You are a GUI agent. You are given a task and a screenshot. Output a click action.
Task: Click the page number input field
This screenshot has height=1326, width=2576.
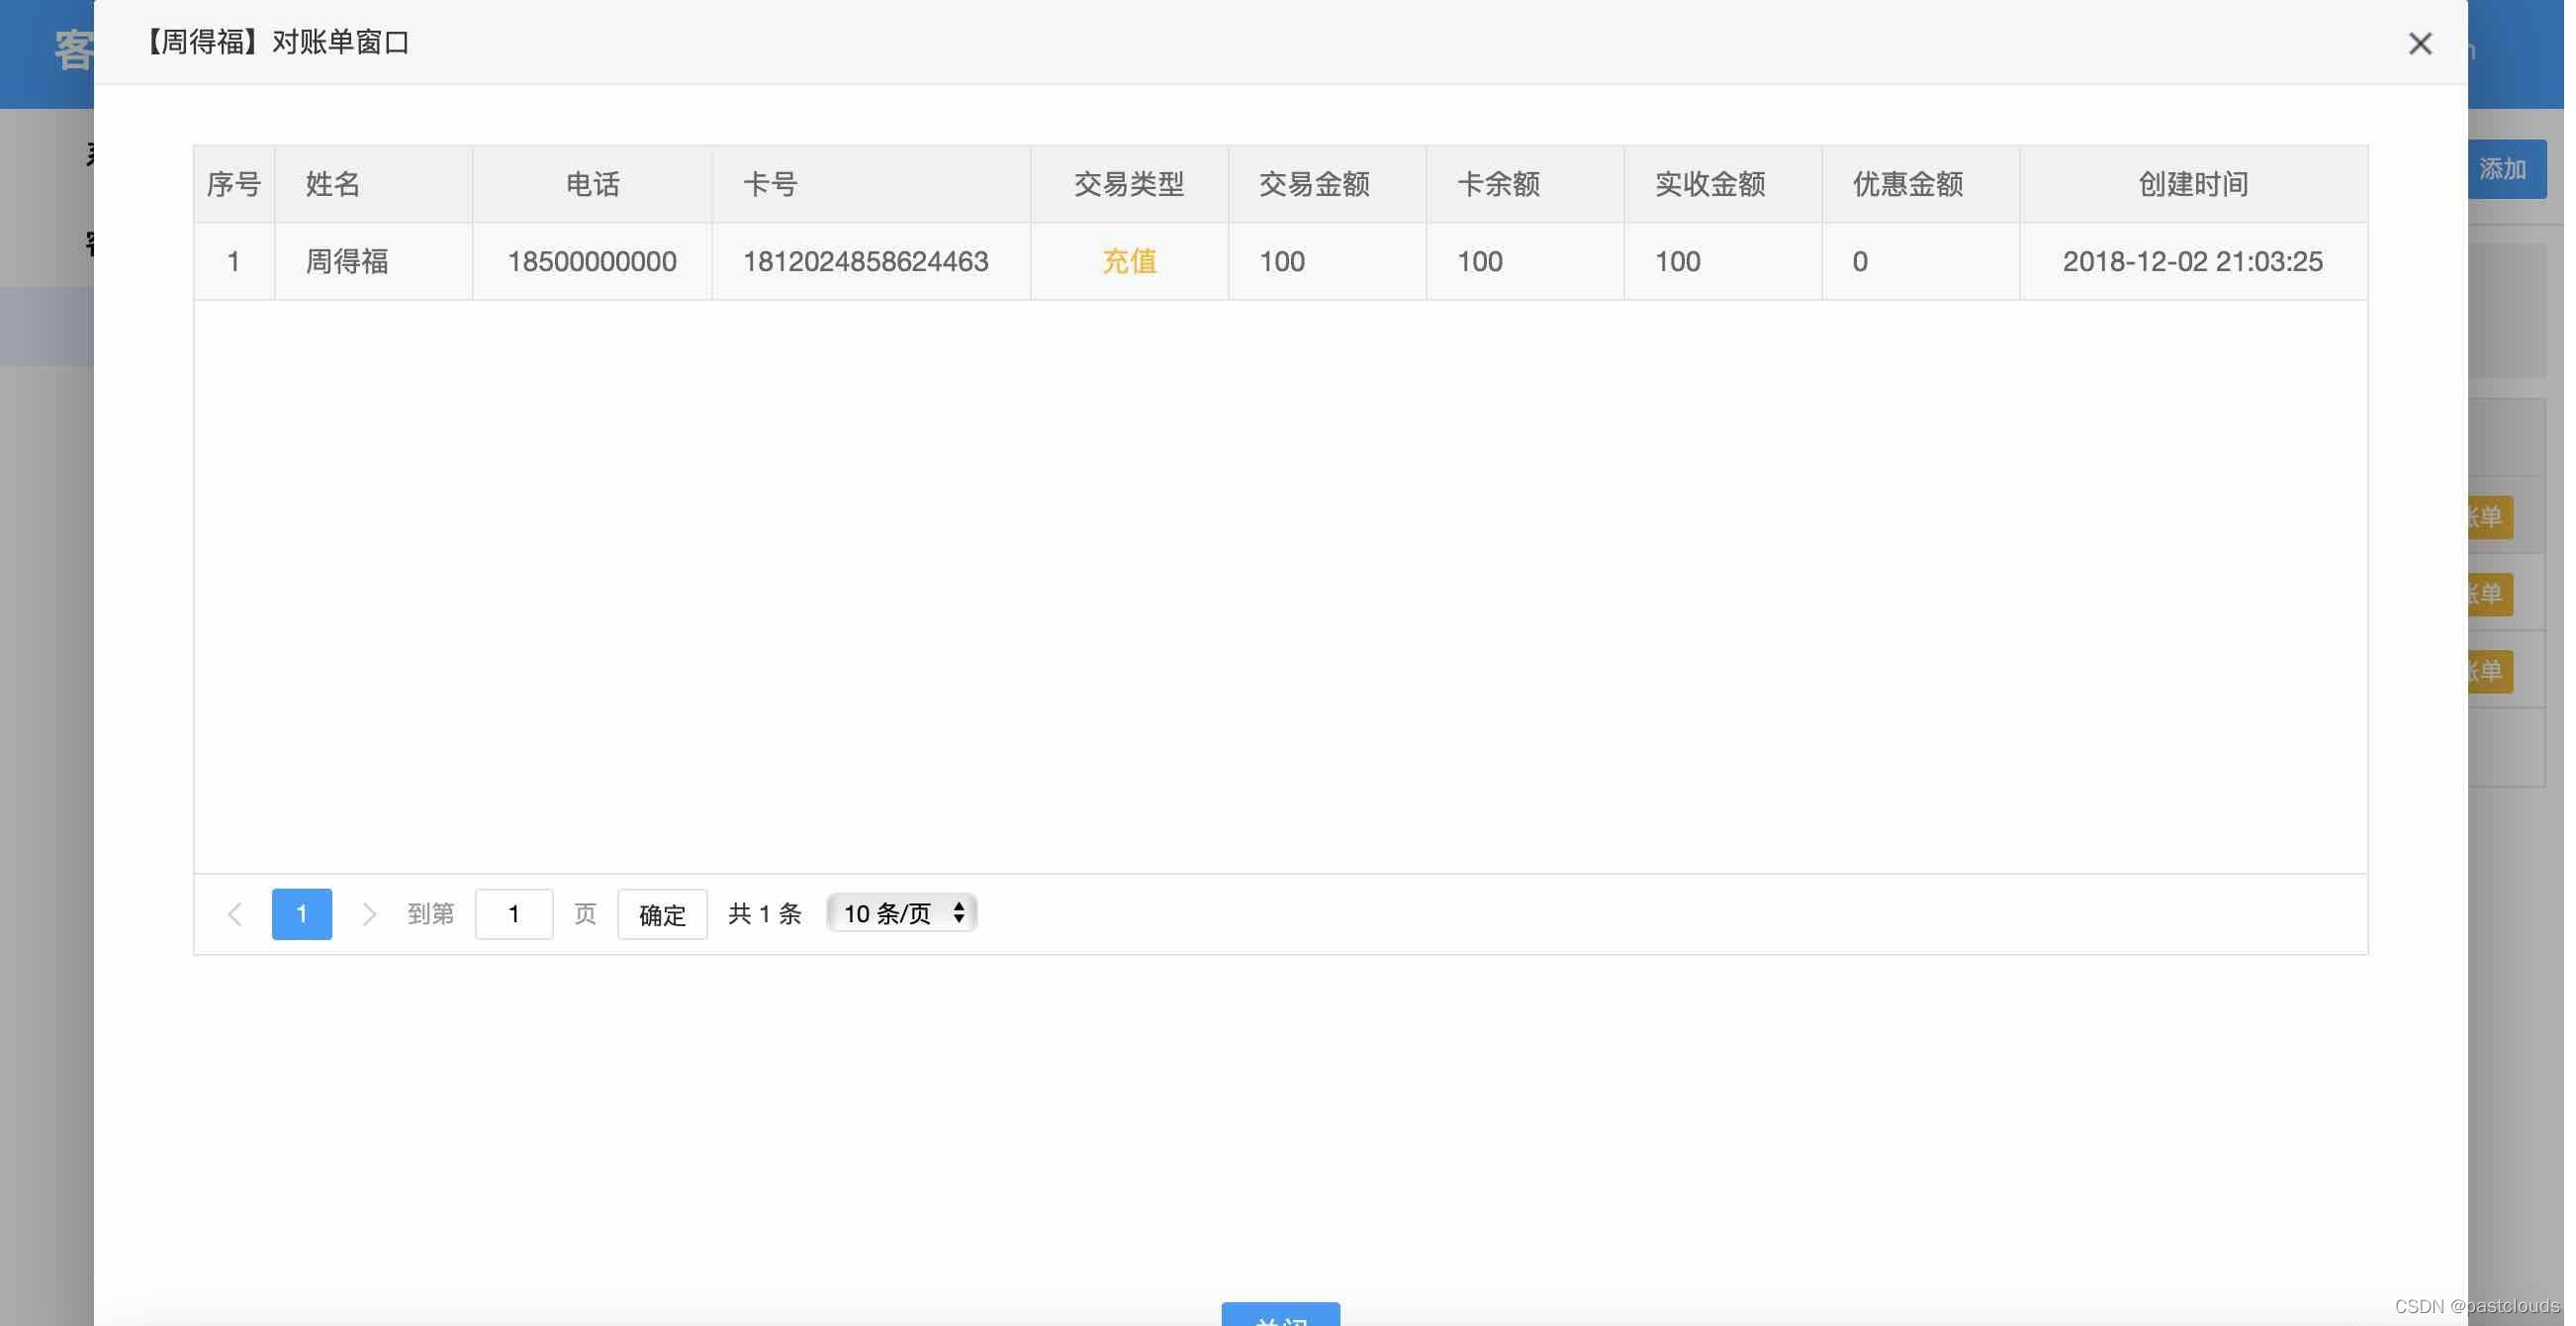[x=514, y=914]
